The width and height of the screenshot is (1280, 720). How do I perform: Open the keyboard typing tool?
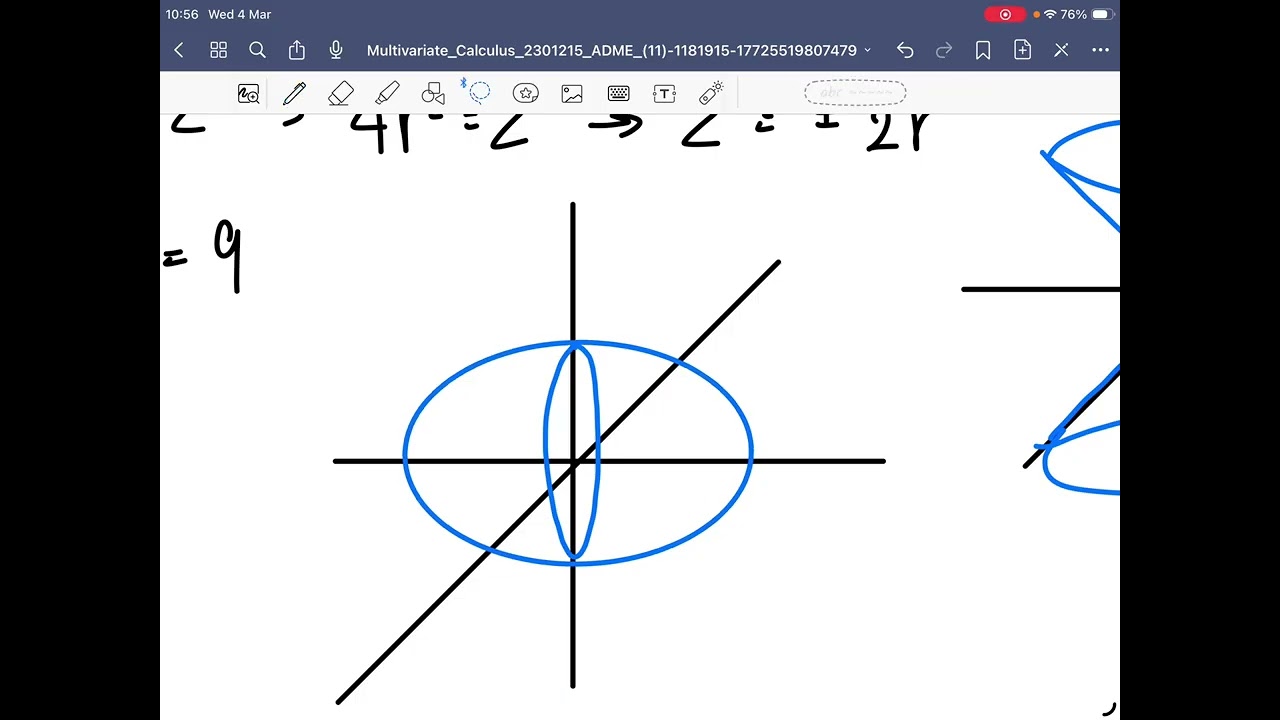click(x=618, y=94)
